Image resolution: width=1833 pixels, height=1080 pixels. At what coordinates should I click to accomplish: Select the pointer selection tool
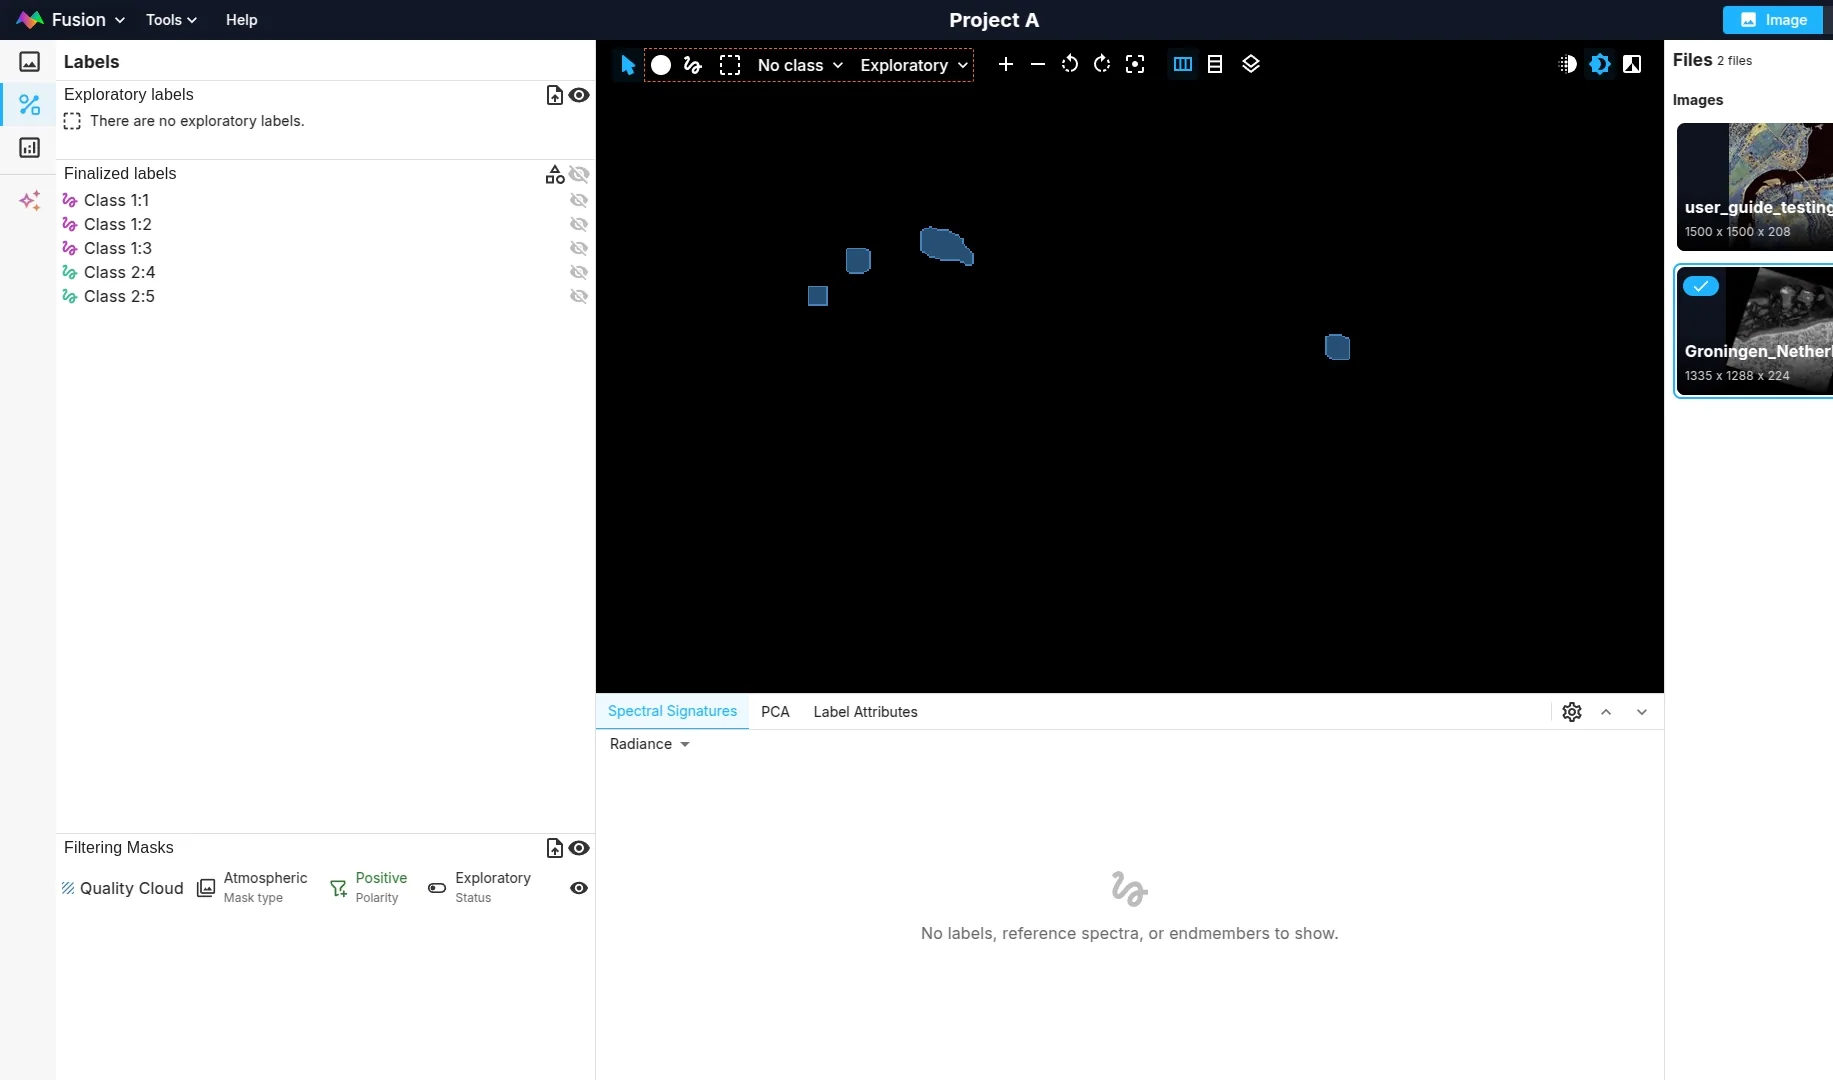(x=627, y=65)
